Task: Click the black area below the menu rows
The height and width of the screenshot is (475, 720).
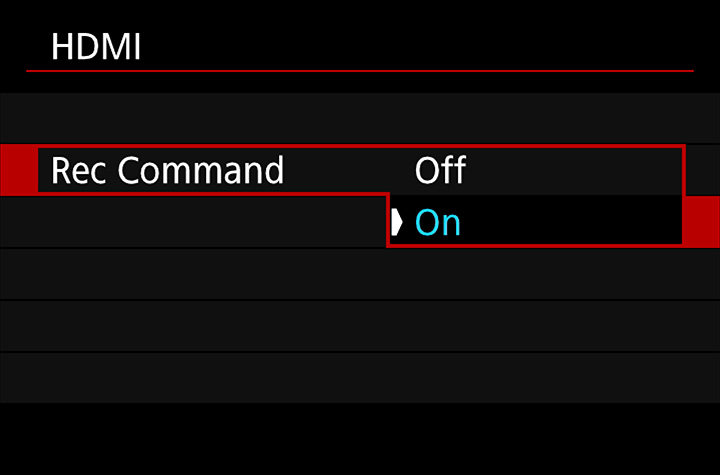Action: click(360, 439)
